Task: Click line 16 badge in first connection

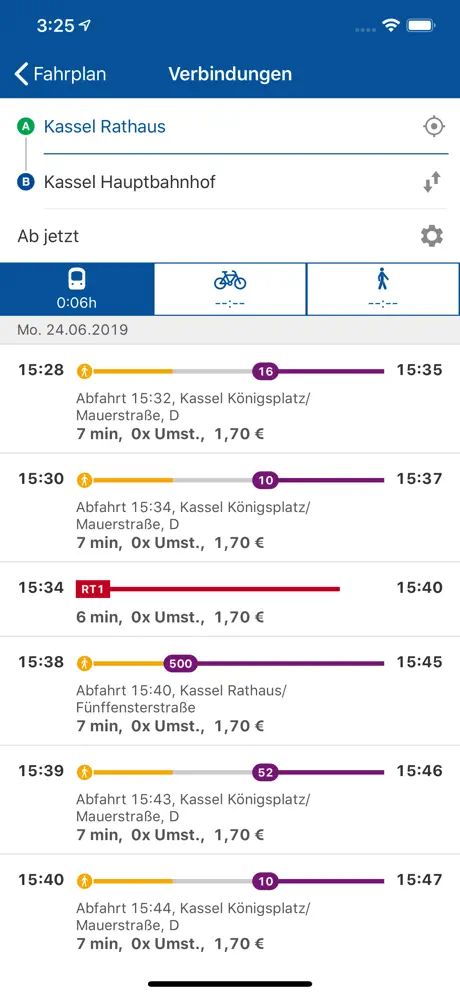Action: tap(266, 372)
